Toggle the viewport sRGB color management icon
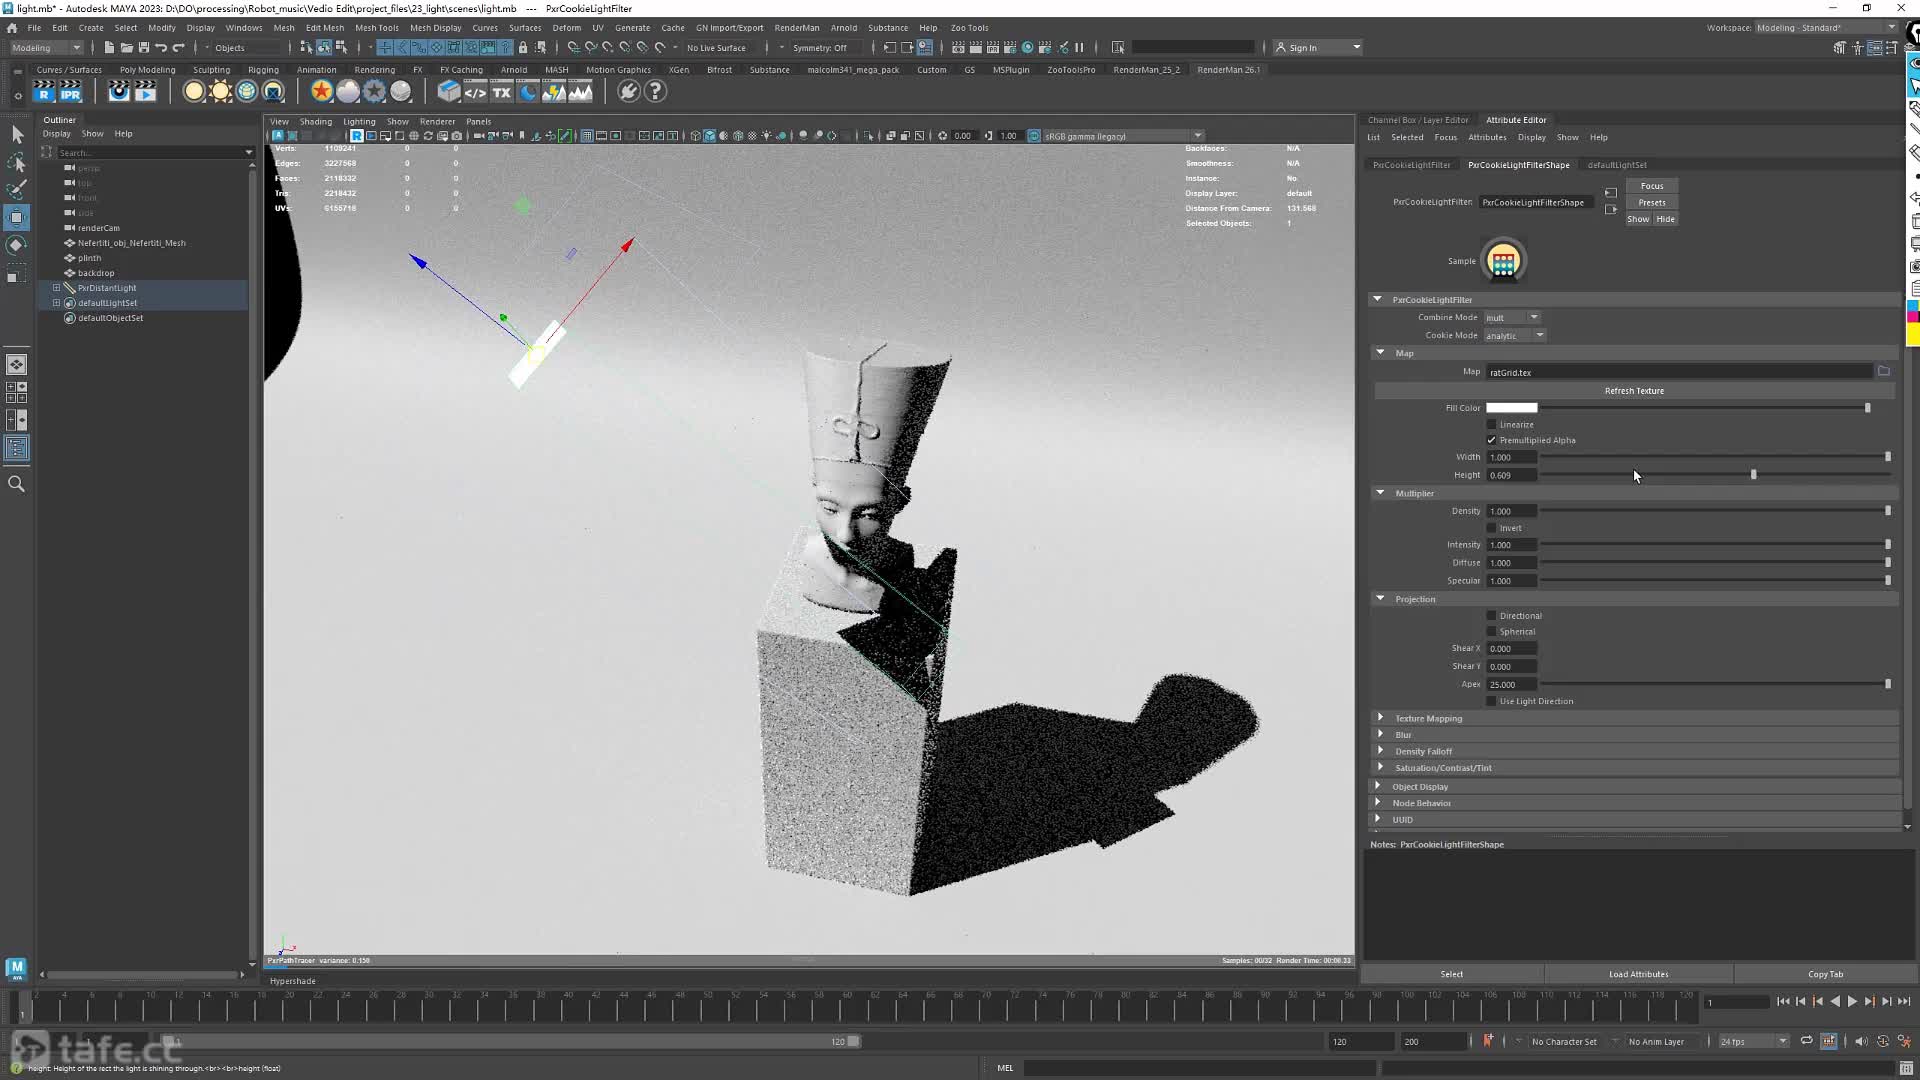This screenshot has height=1080, width=1920. click(1034, 136)
